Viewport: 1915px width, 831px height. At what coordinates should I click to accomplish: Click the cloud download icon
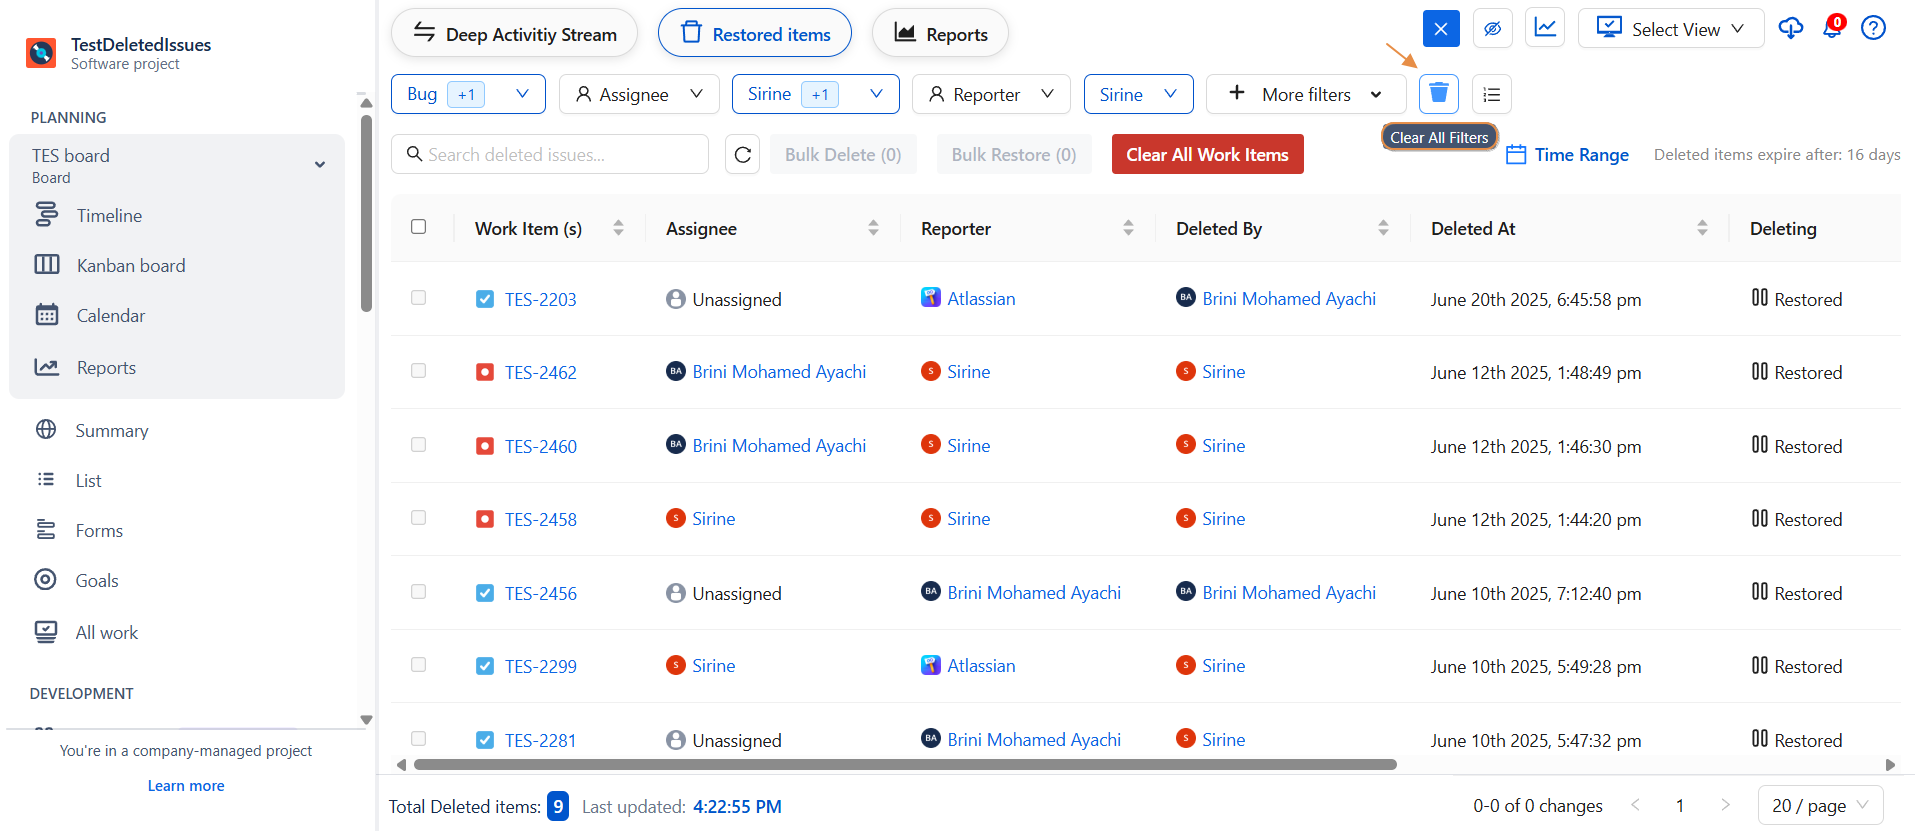click(x=1790, y=28)
